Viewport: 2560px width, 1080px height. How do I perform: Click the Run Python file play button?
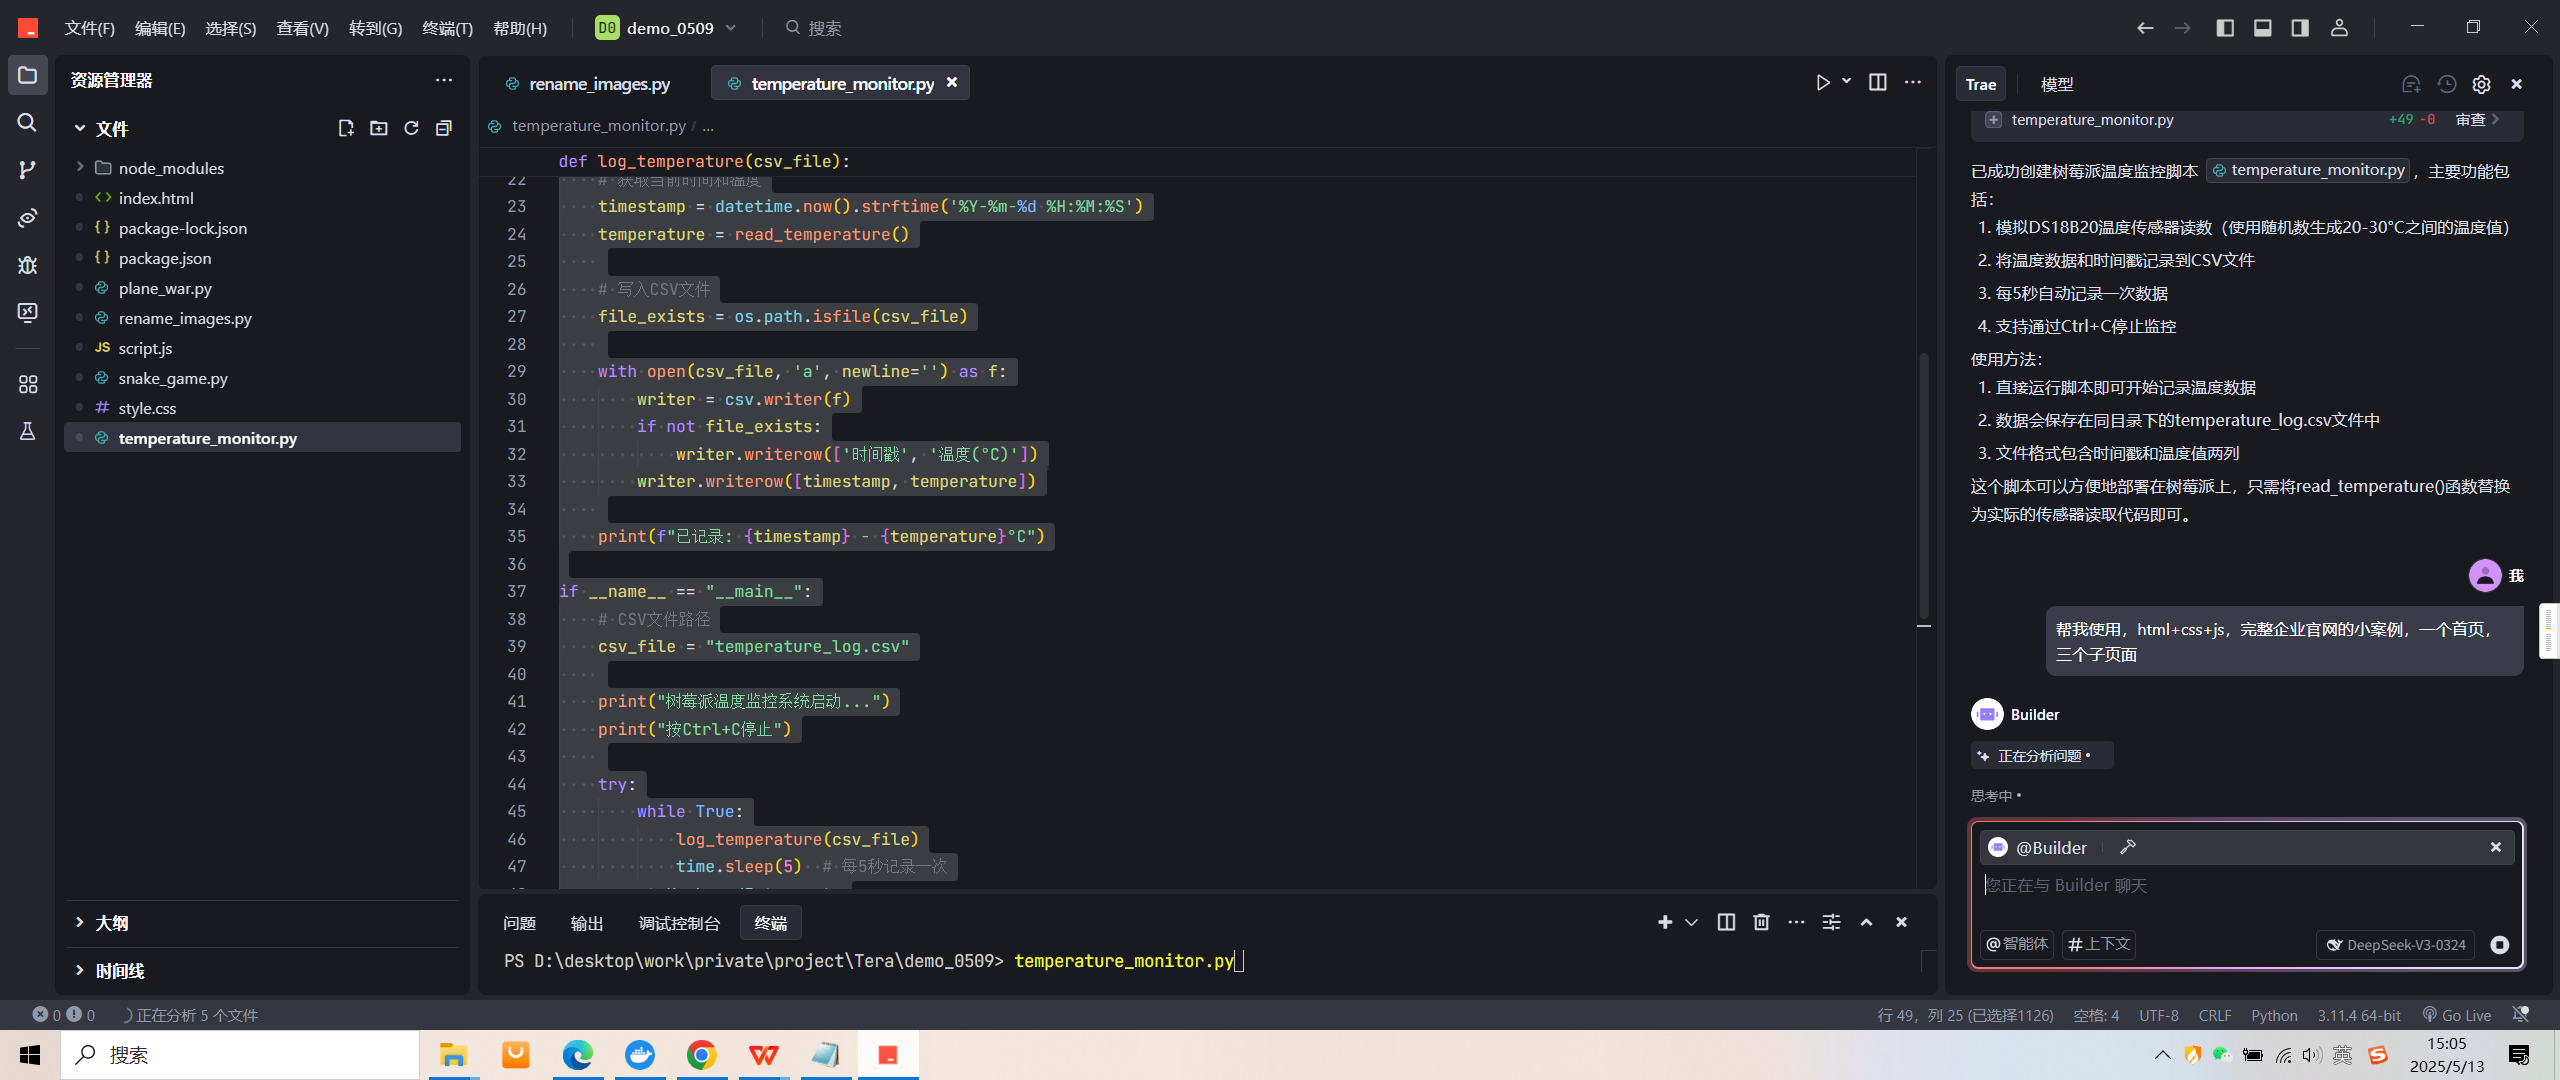1822,83
